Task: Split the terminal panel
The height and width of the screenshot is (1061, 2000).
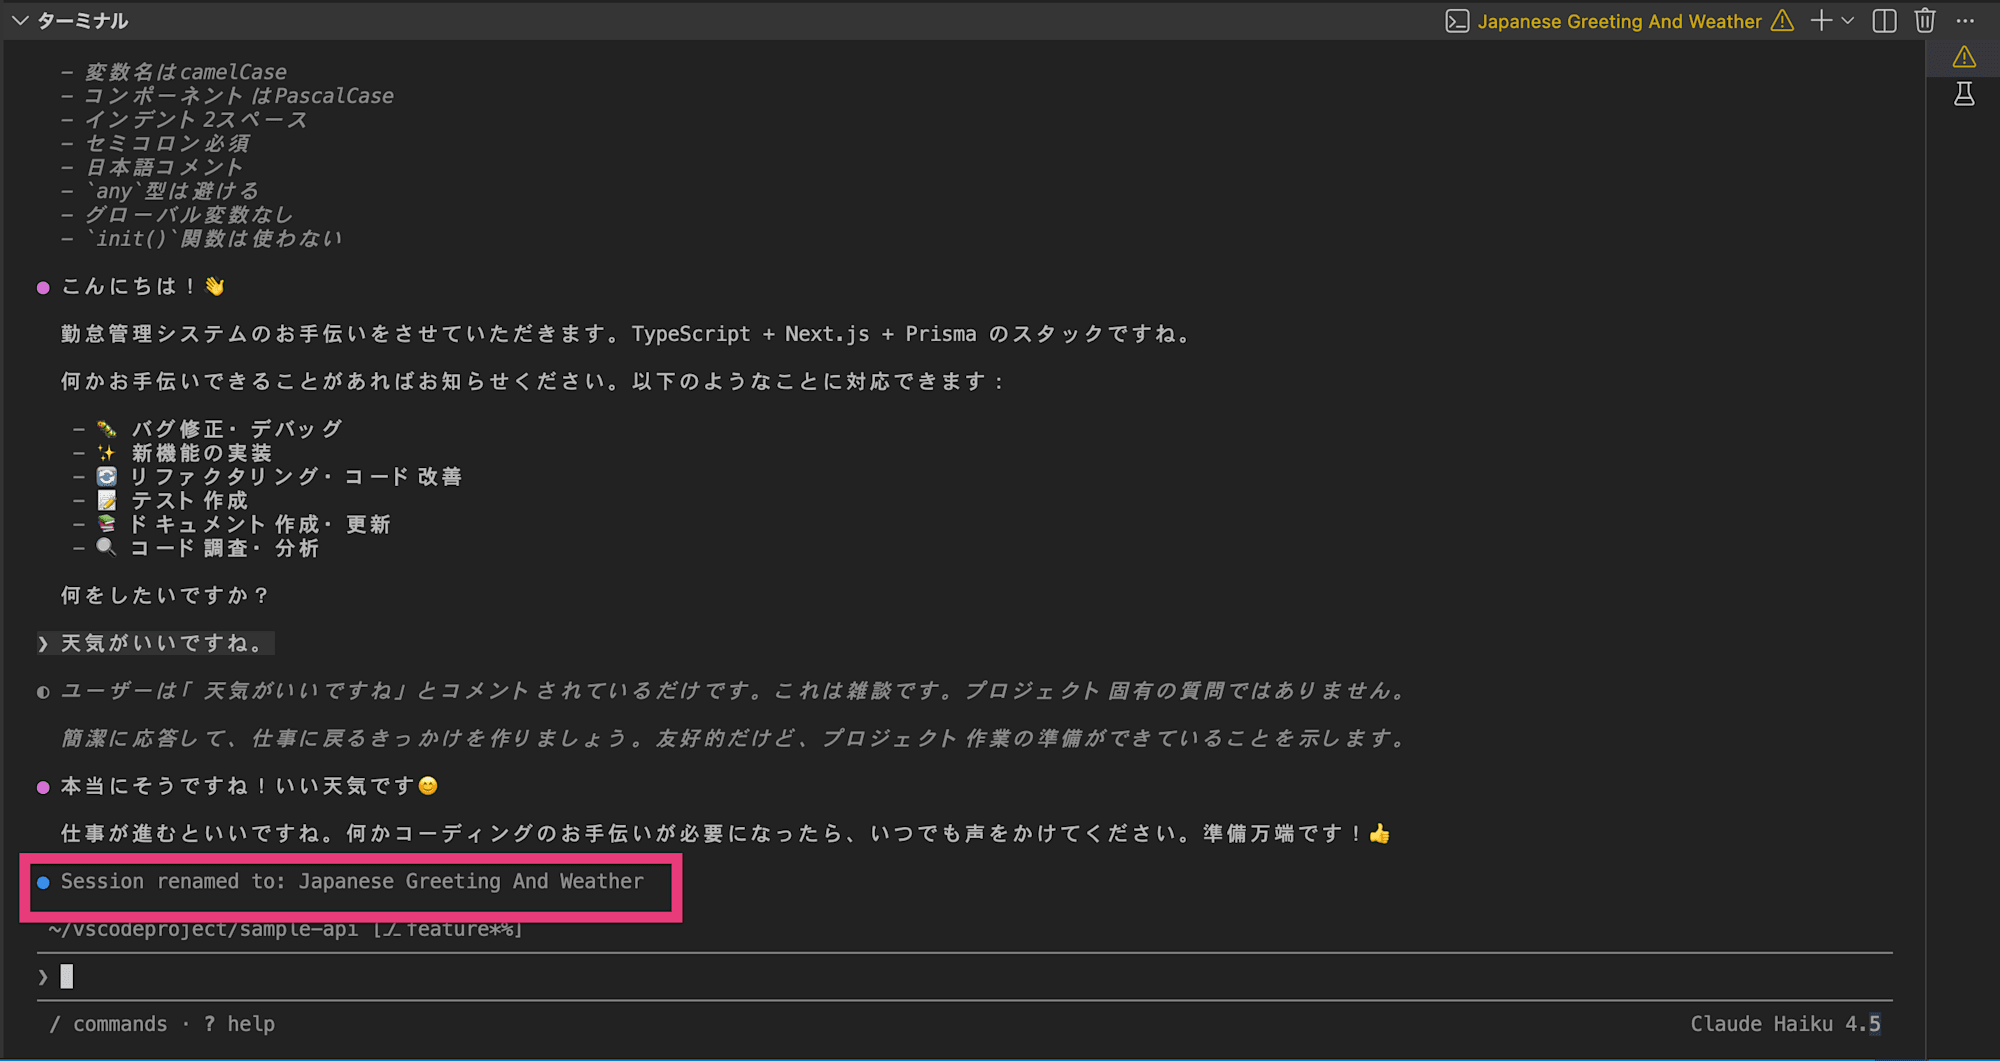Action: pos(1884,21)
